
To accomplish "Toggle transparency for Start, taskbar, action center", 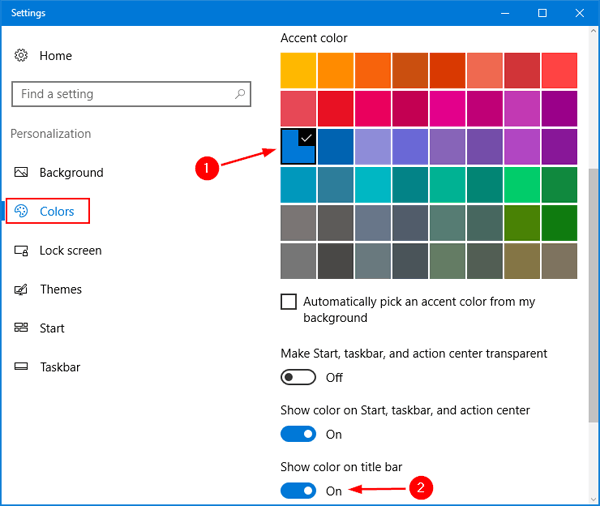I will [298, 377].
